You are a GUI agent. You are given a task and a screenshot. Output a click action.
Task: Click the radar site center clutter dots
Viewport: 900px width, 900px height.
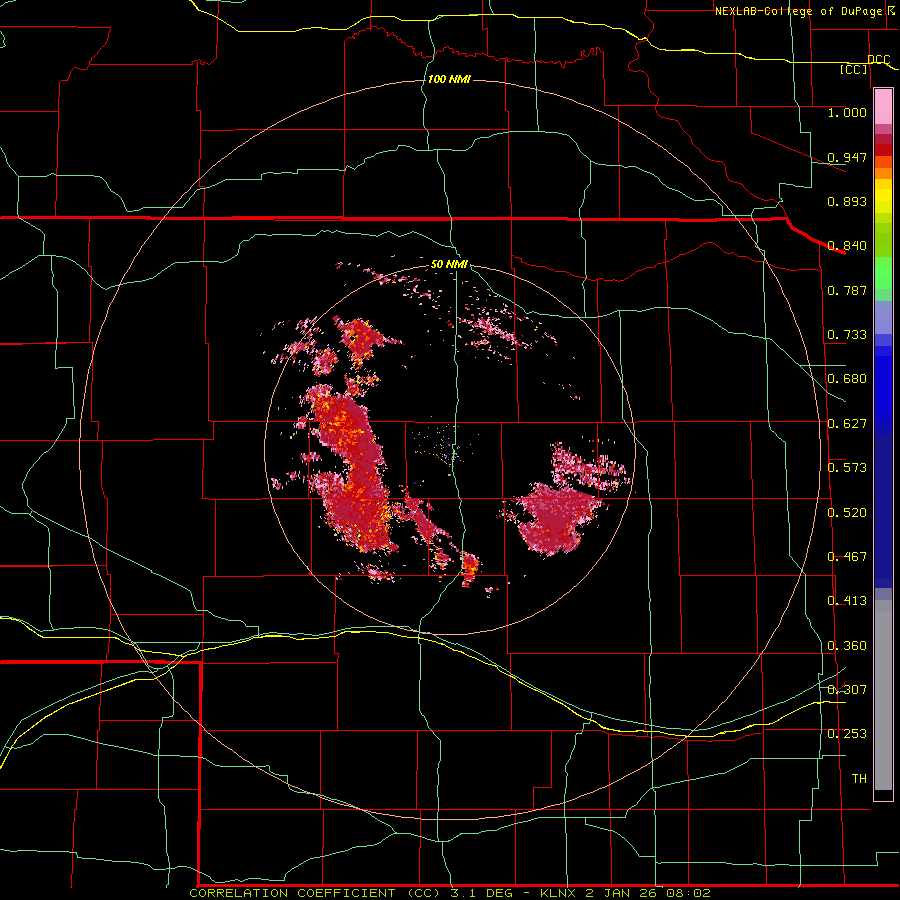tap(449, 453)
